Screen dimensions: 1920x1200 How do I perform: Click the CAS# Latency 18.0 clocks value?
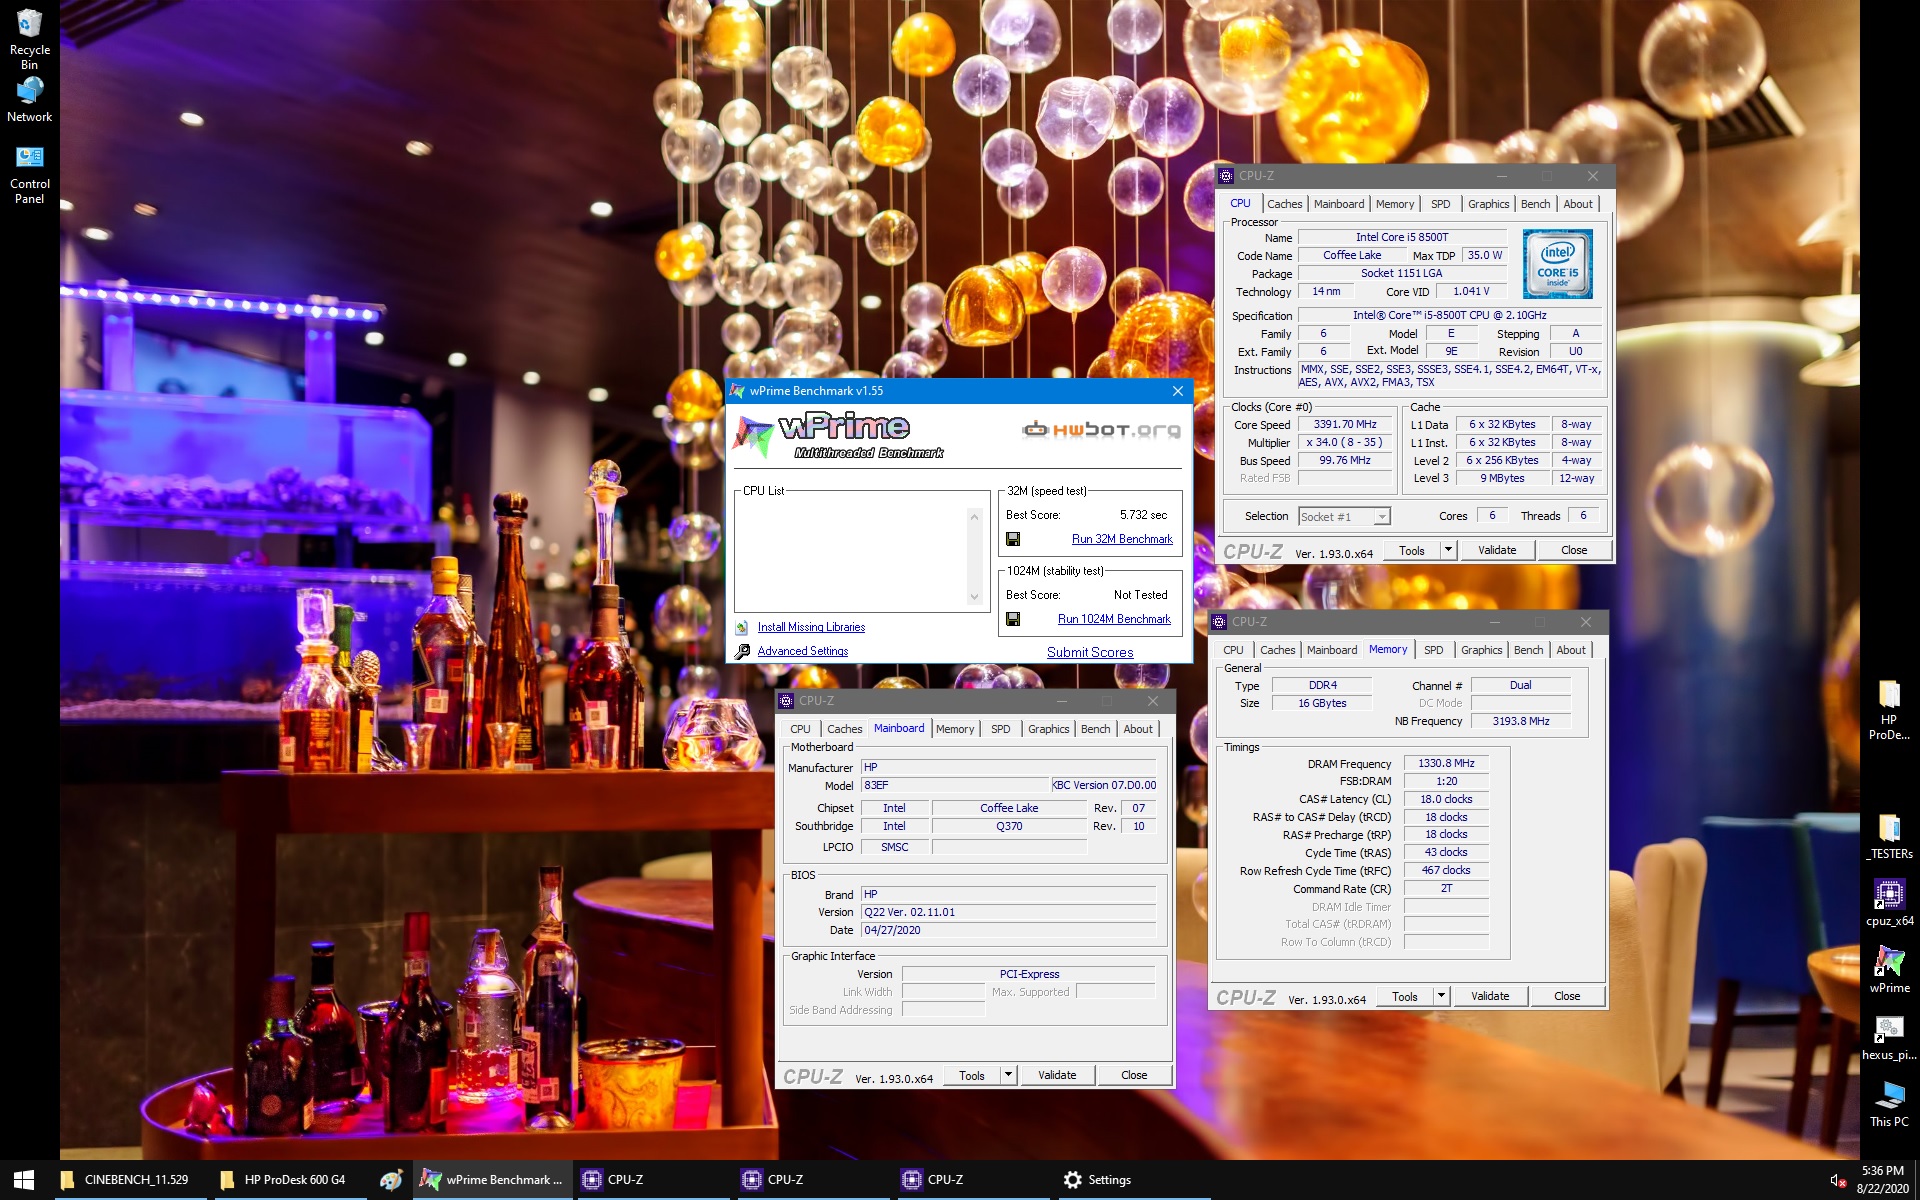click(1446, 799)
